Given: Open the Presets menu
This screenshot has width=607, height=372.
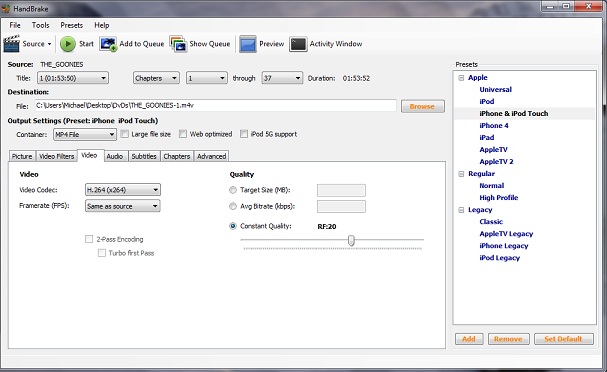Looking at the screenshot, I should (x=72, y=25).
